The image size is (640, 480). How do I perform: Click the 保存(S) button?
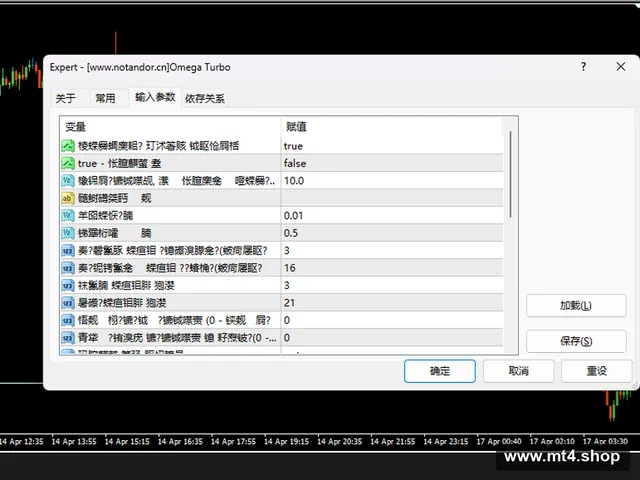tap(576, 341)
